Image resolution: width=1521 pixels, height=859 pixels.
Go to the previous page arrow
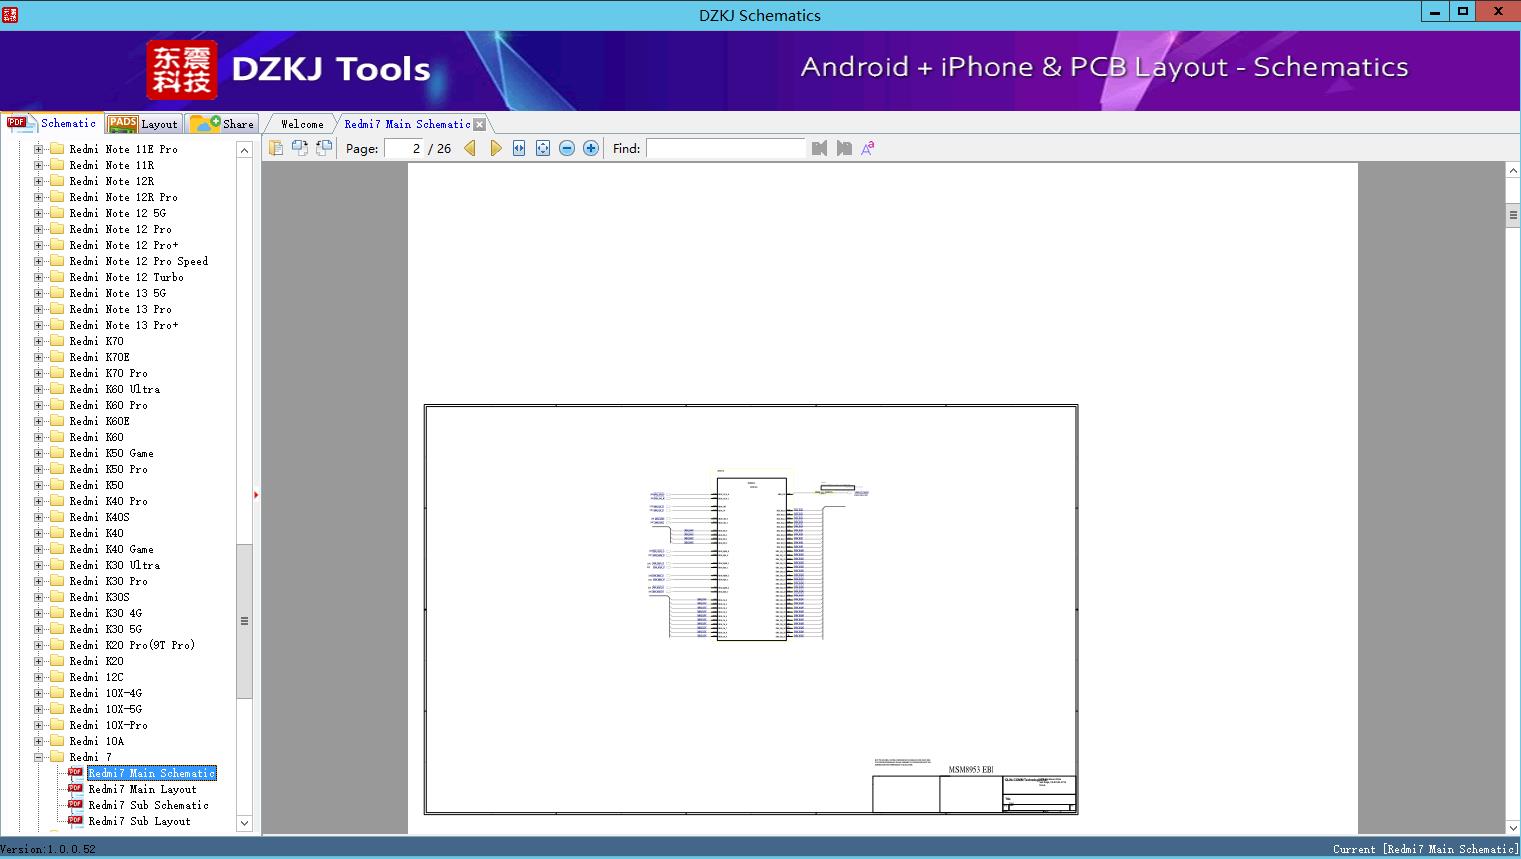click(x=470, y=148)
